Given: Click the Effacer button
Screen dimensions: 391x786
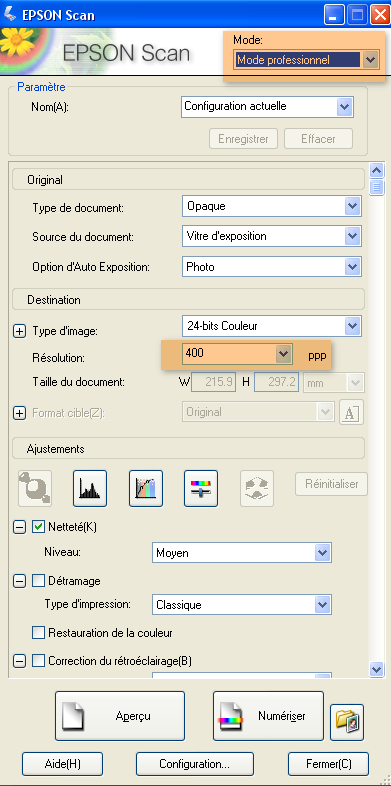Looking at the screenshot, I should [318, 138].
